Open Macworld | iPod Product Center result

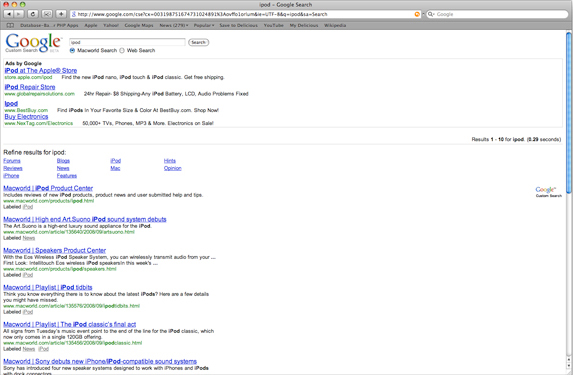(48, 188)
